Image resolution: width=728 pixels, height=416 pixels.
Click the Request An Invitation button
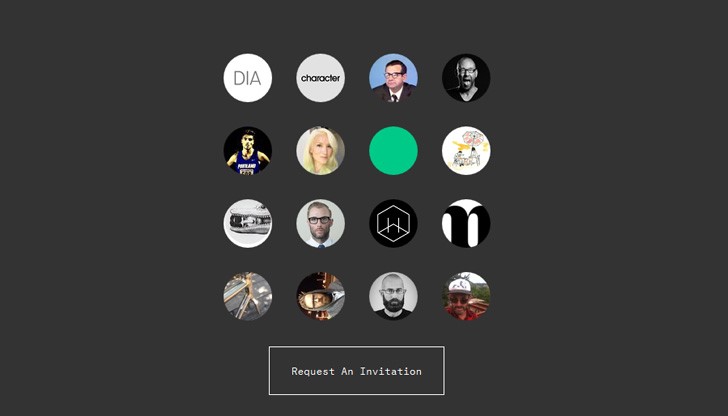point(357,370)
